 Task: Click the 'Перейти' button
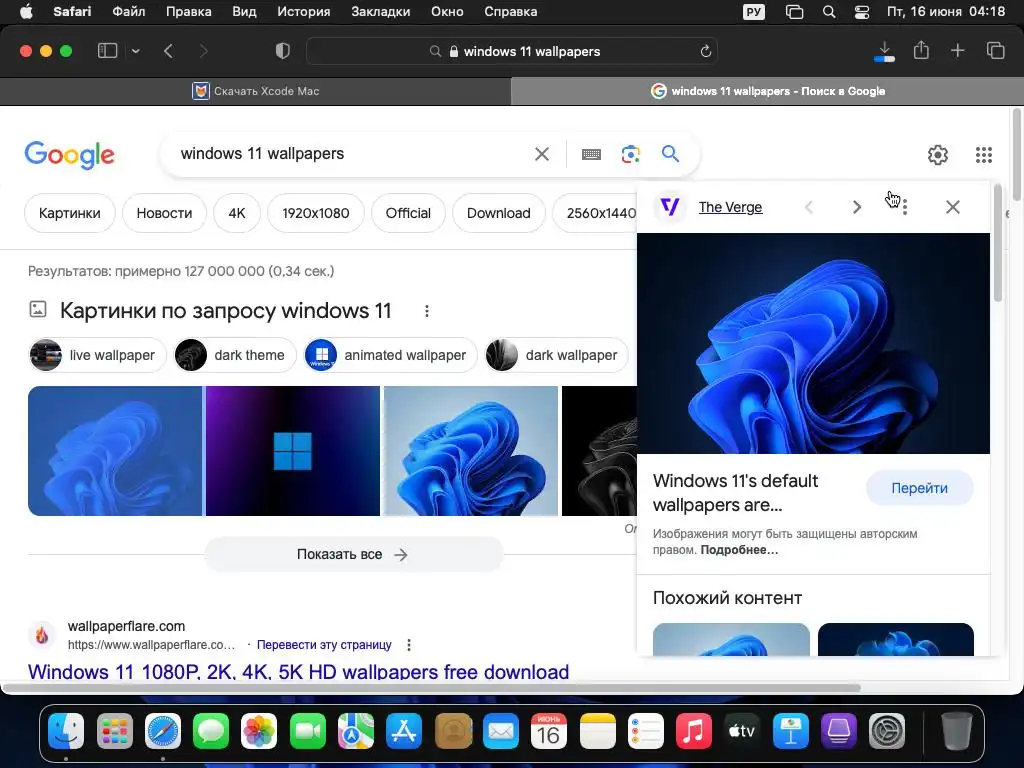click(x=920, y=488)
